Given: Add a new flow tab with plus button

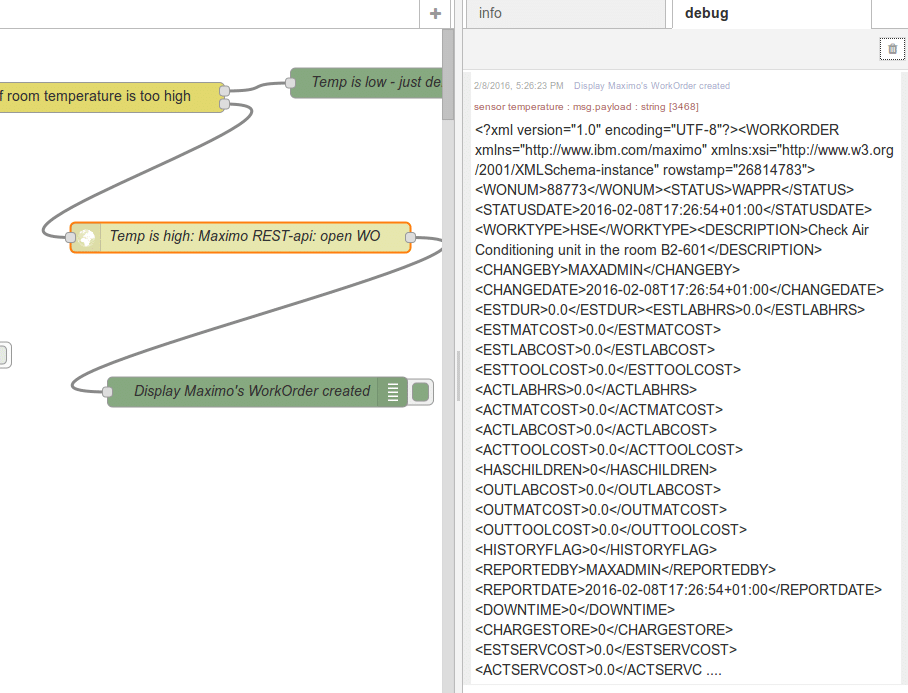Looking at the screenshot, I should pos(435,13).
